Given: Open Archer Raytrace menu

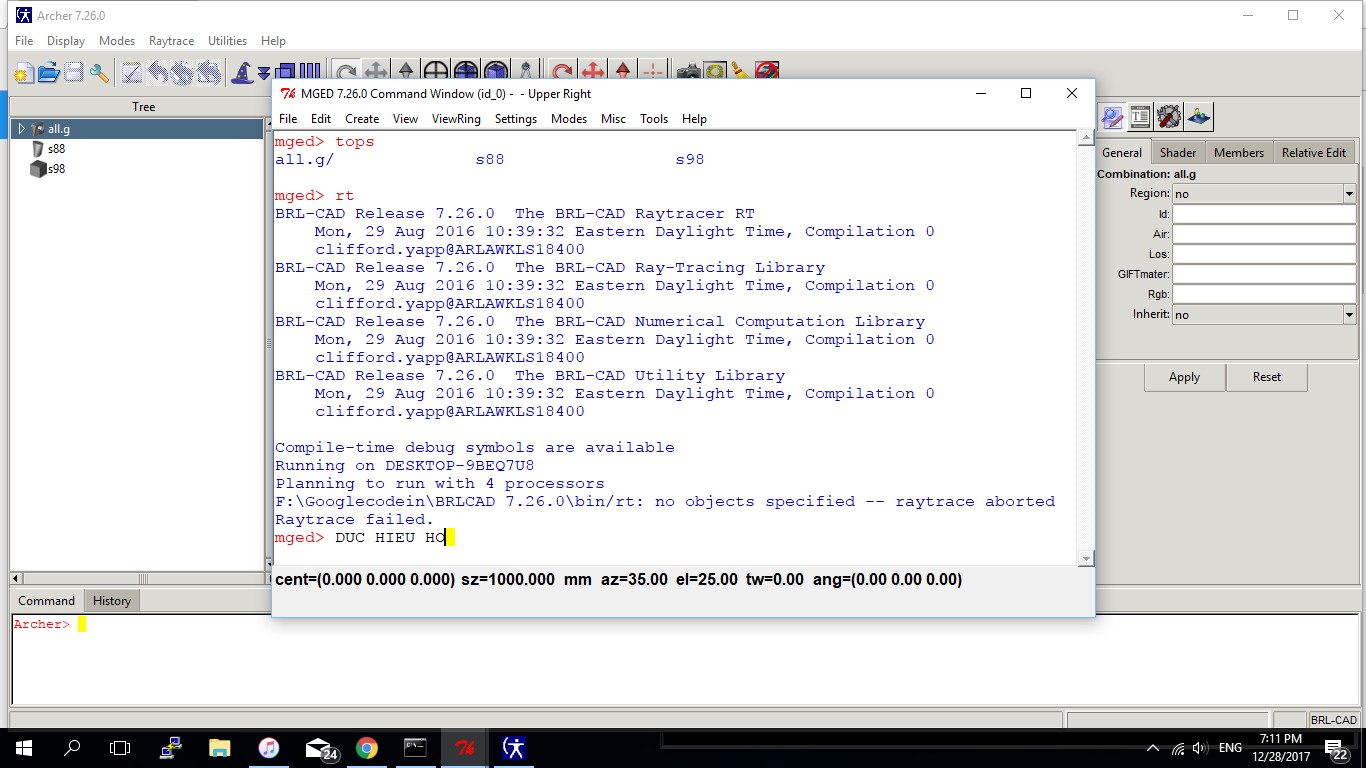Looking at the screenshot, I should tap(171, 41).
